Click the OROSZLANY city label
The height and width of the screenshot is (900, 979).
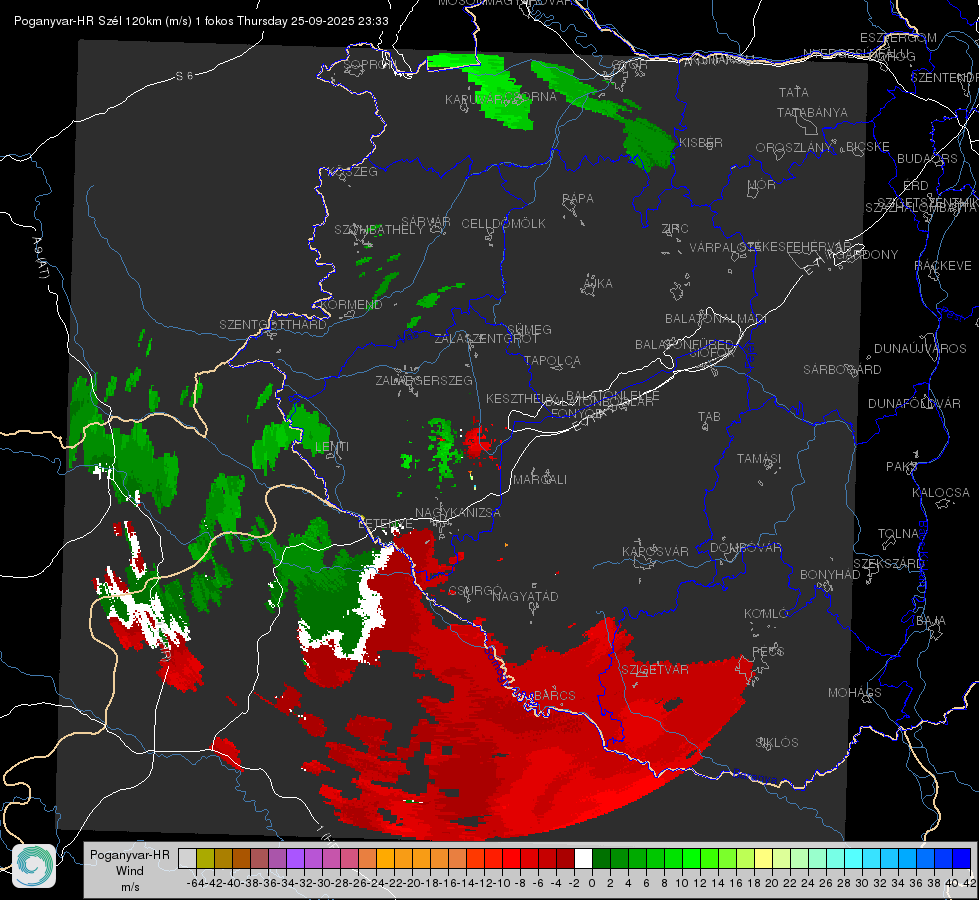coord(793,147)
